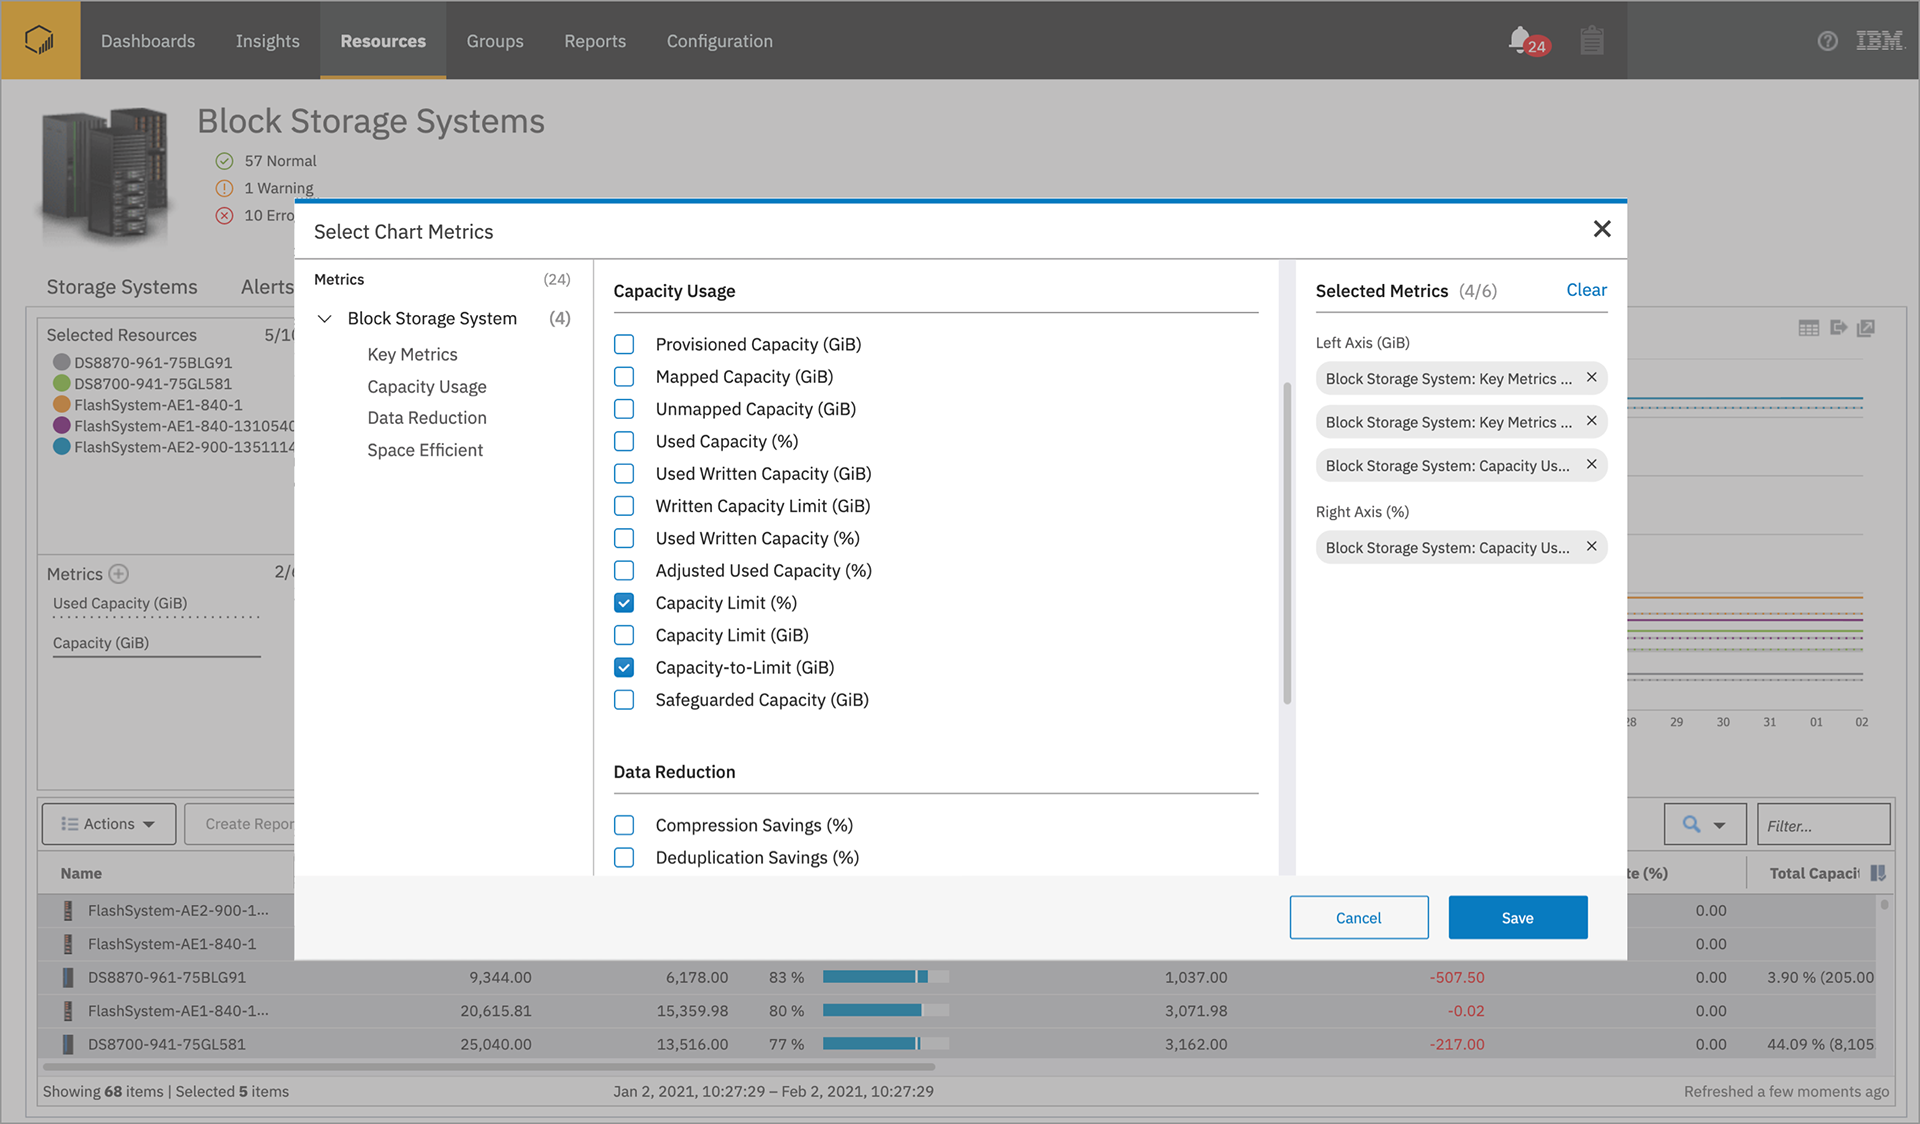The width and height of the screenshot is (1920, 1124).
Task: Click the FlashSystem-AE1-840-1 row device icon
Action: [68, 943]
